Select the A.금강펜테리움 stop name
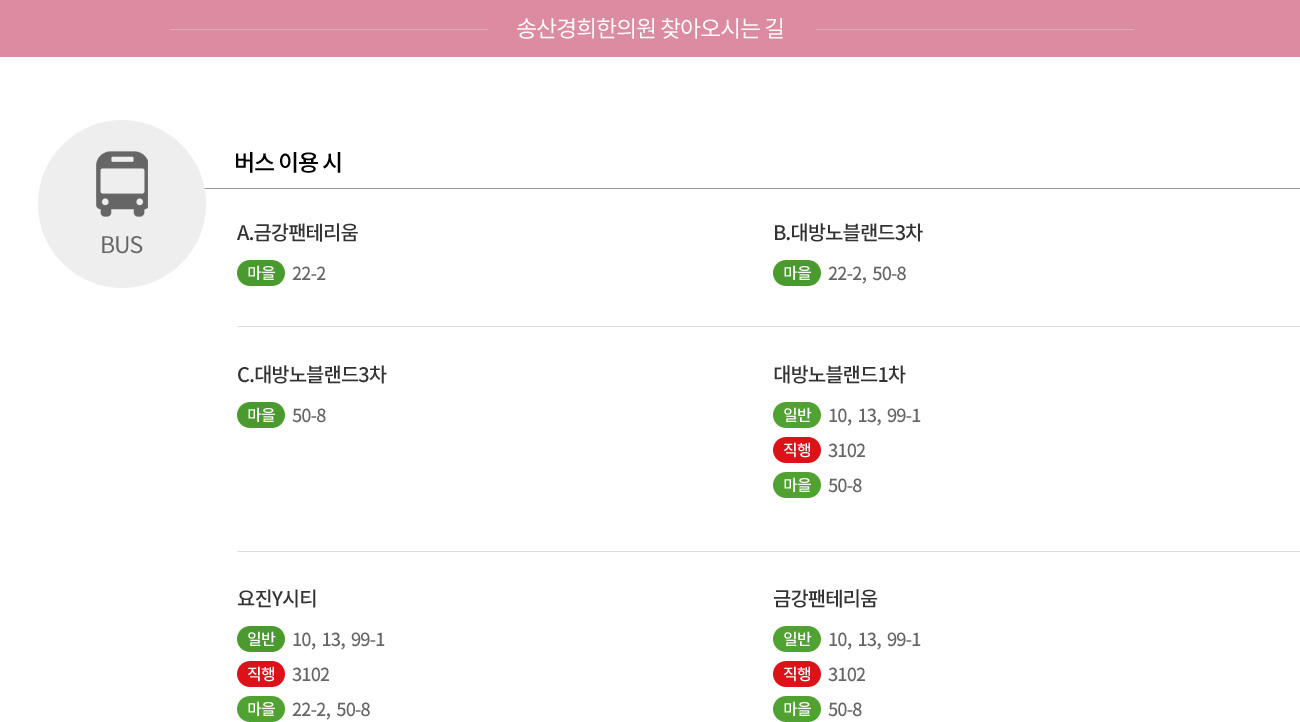 click(297, 233)
